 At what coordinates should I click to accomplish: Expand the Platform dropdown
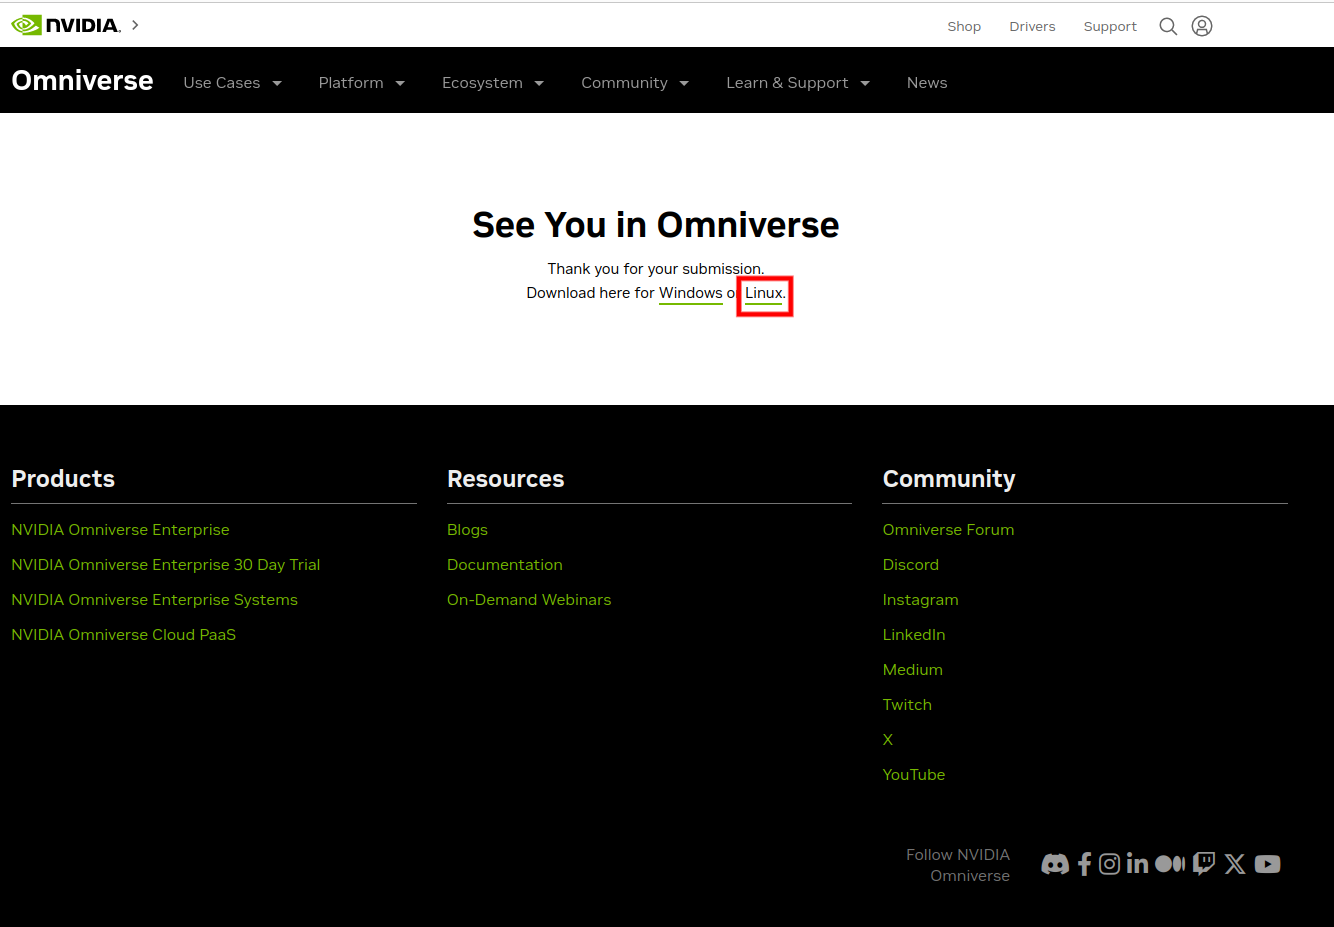click(361, 83)
